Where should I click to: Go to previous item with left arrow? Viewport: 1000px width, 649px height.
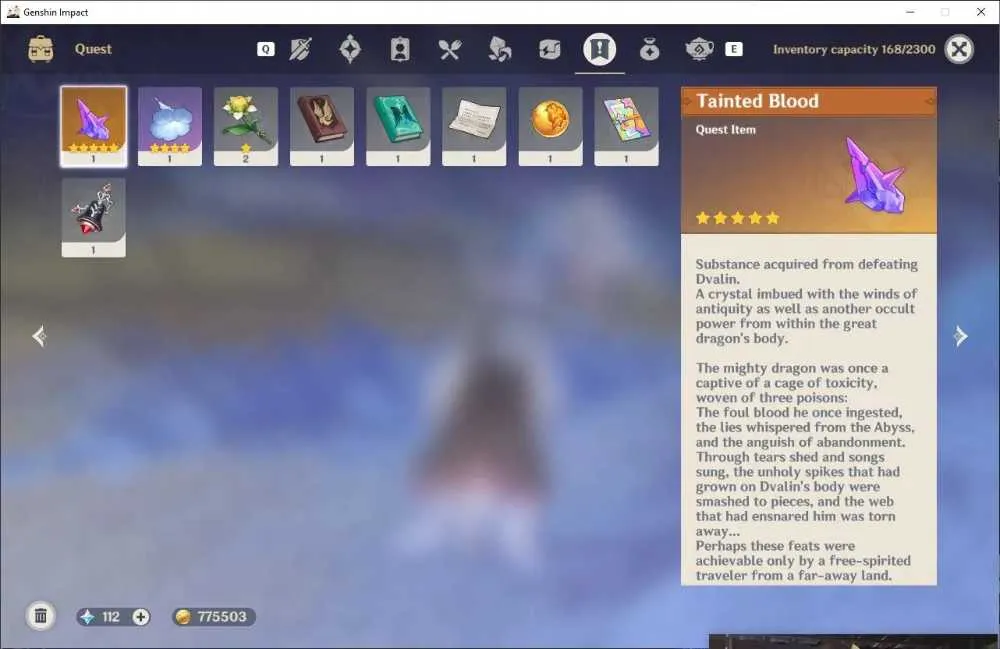(39, 336)
